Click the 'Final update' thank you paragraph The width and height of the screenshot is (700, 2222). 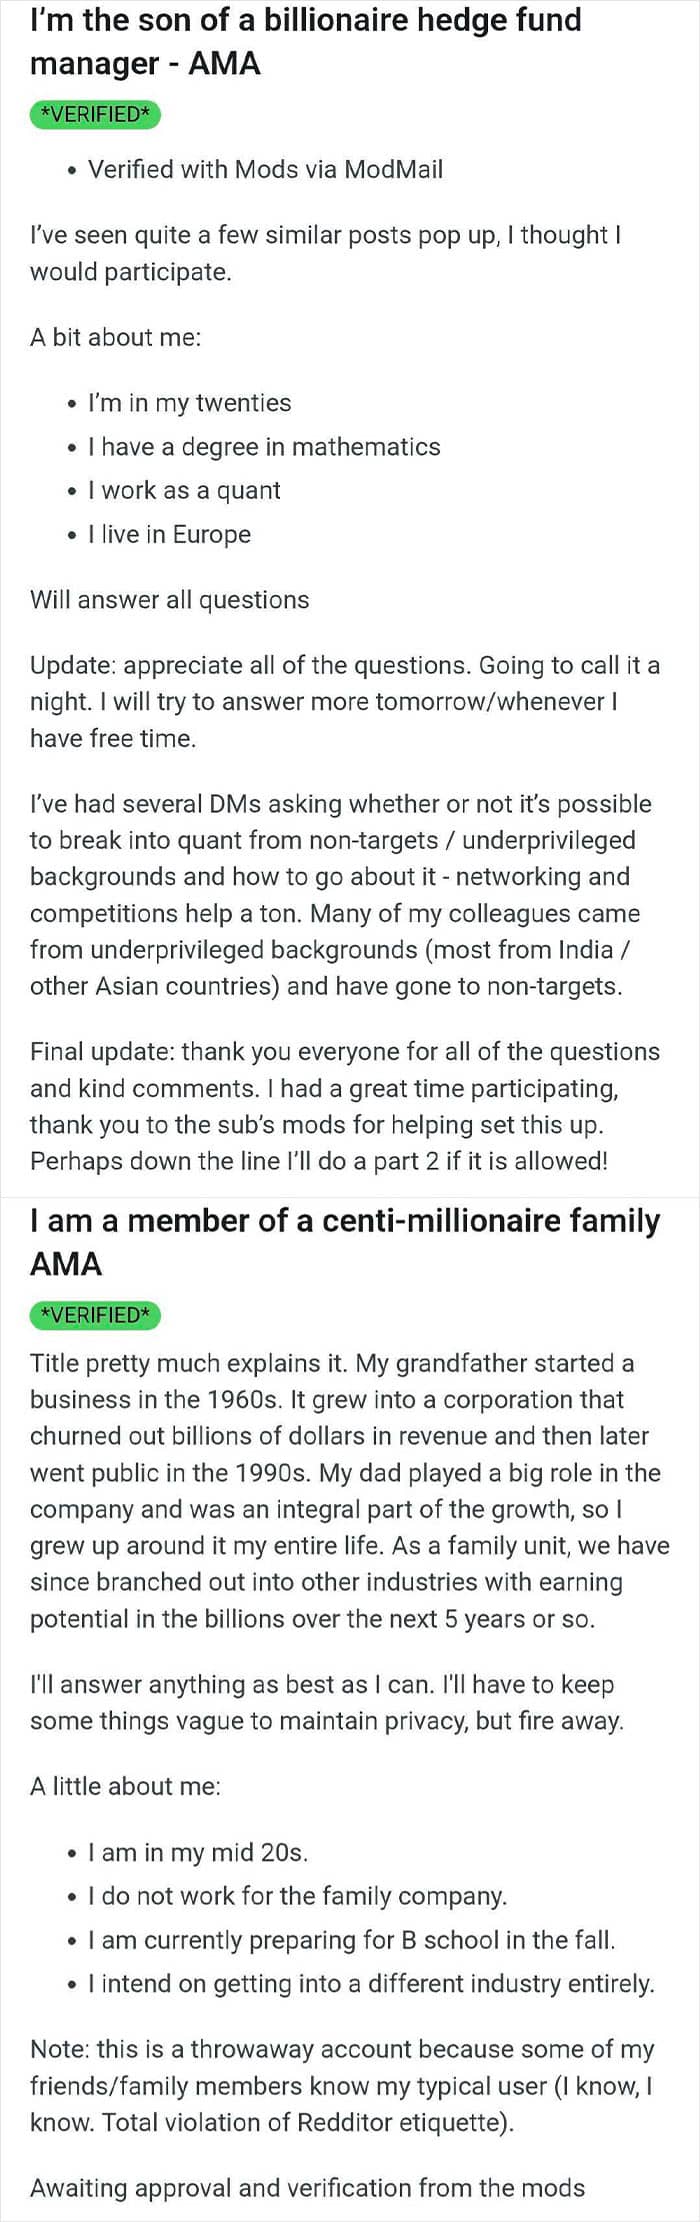[x=345, y=1106]
